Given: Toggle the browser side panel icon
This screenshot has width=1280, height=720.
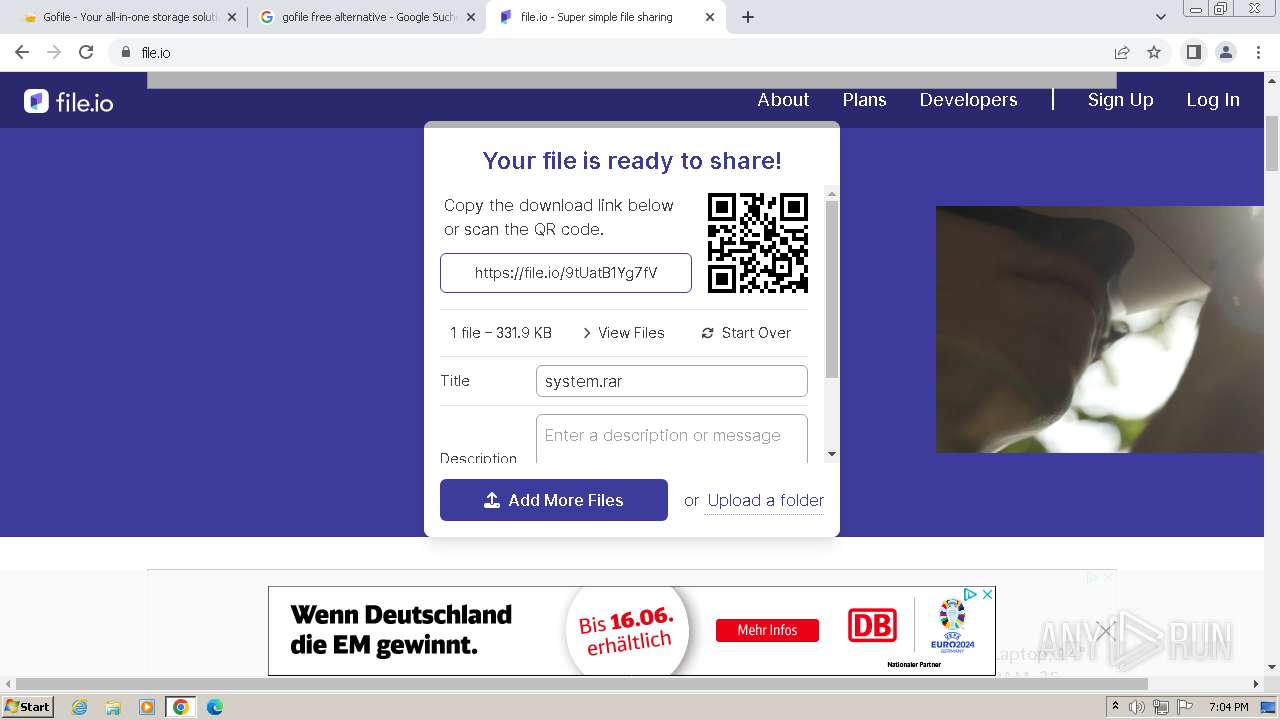Looking at the screenshot, I should (x=1193, y=52).
